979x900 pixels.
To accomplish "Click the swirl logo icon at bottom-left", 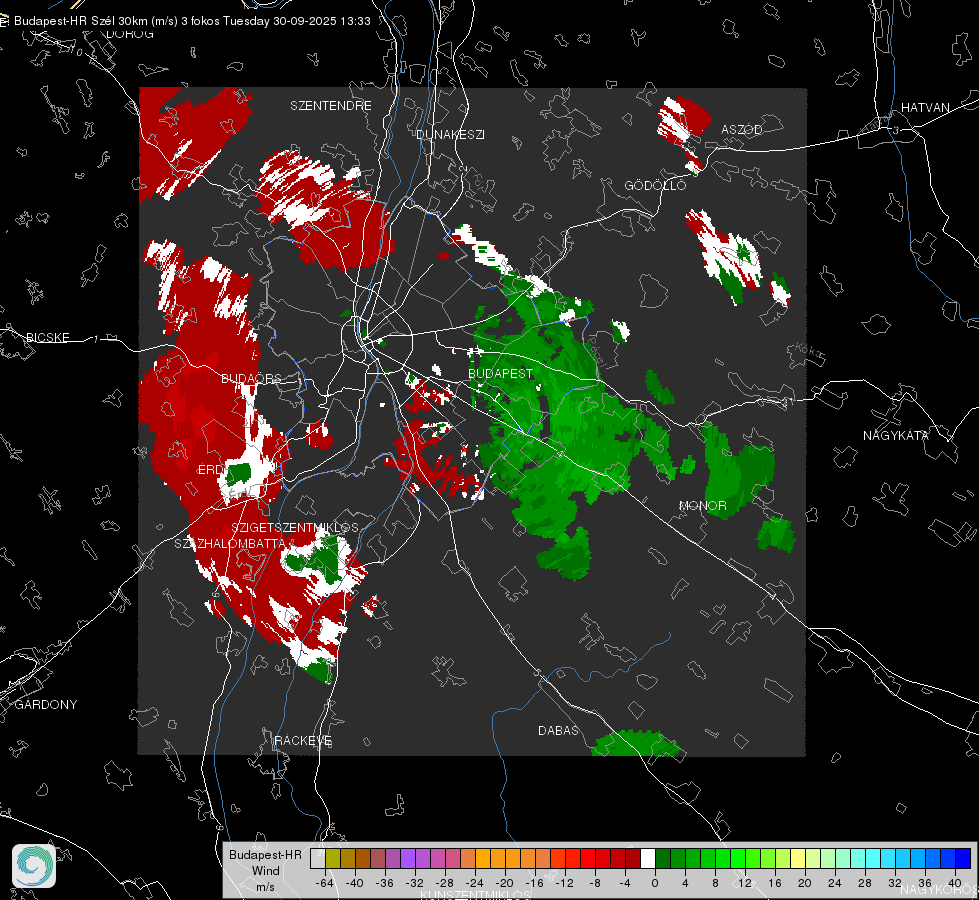I will 34,866.
